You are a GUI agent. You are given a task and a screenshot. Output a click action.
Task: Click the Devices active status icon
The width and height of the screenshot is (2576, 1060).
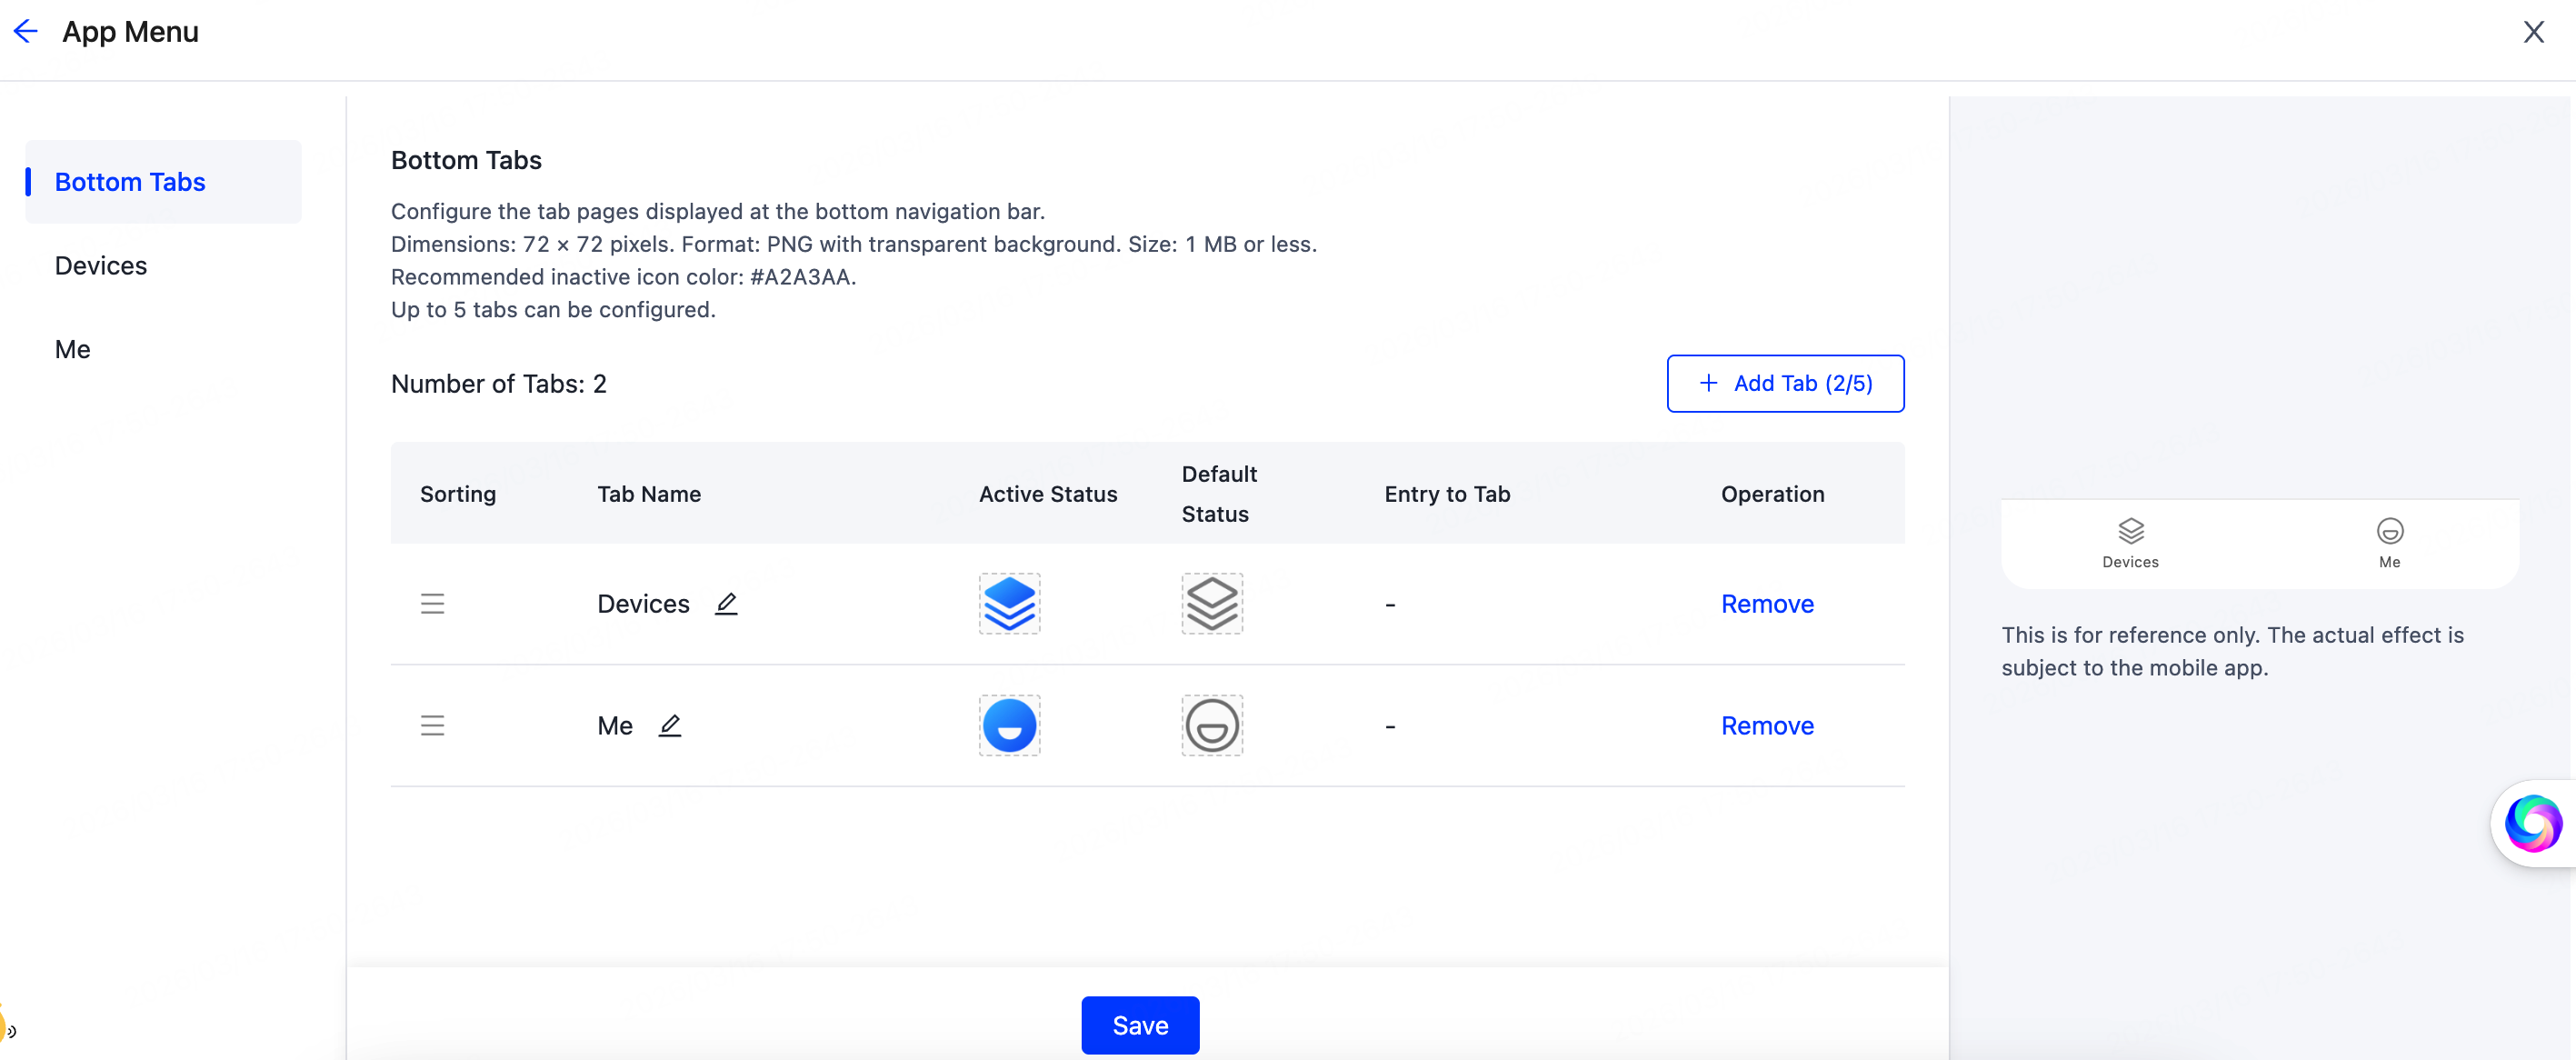coord(1009,604)
